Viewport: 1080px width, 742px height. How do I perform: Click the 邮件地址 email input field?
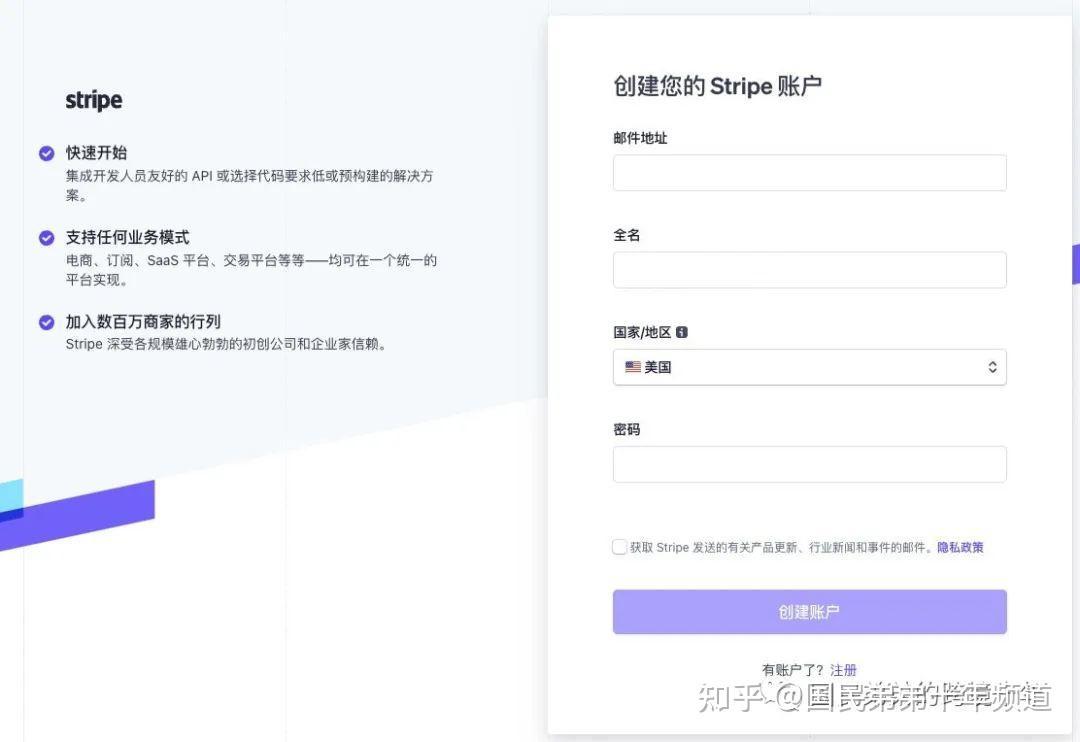click(809, 172)
